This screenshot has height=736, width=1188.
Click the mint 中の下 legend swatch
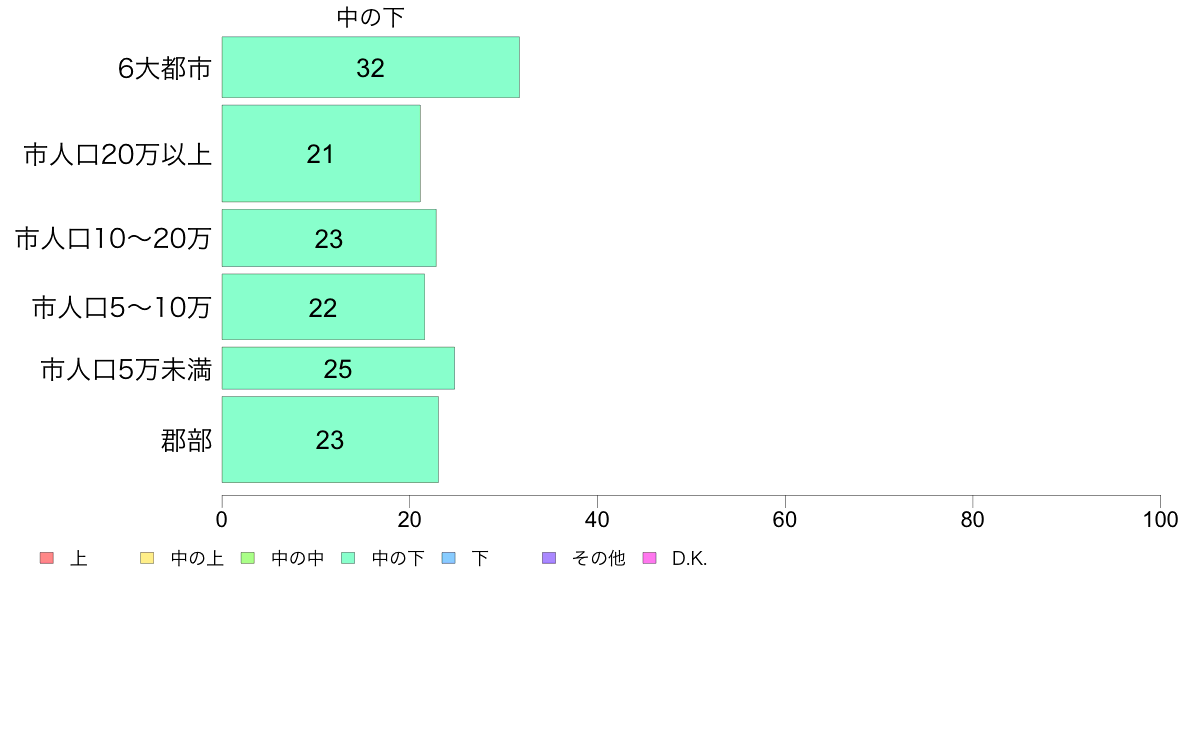point(349,559)
